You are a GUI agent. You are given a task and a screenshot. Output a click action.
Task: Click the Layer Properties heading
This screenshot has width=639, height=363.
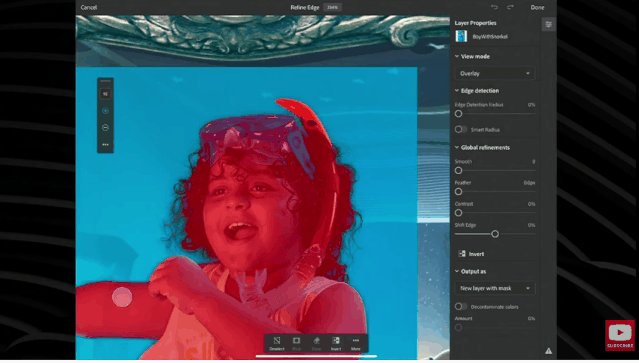[476, 23]
